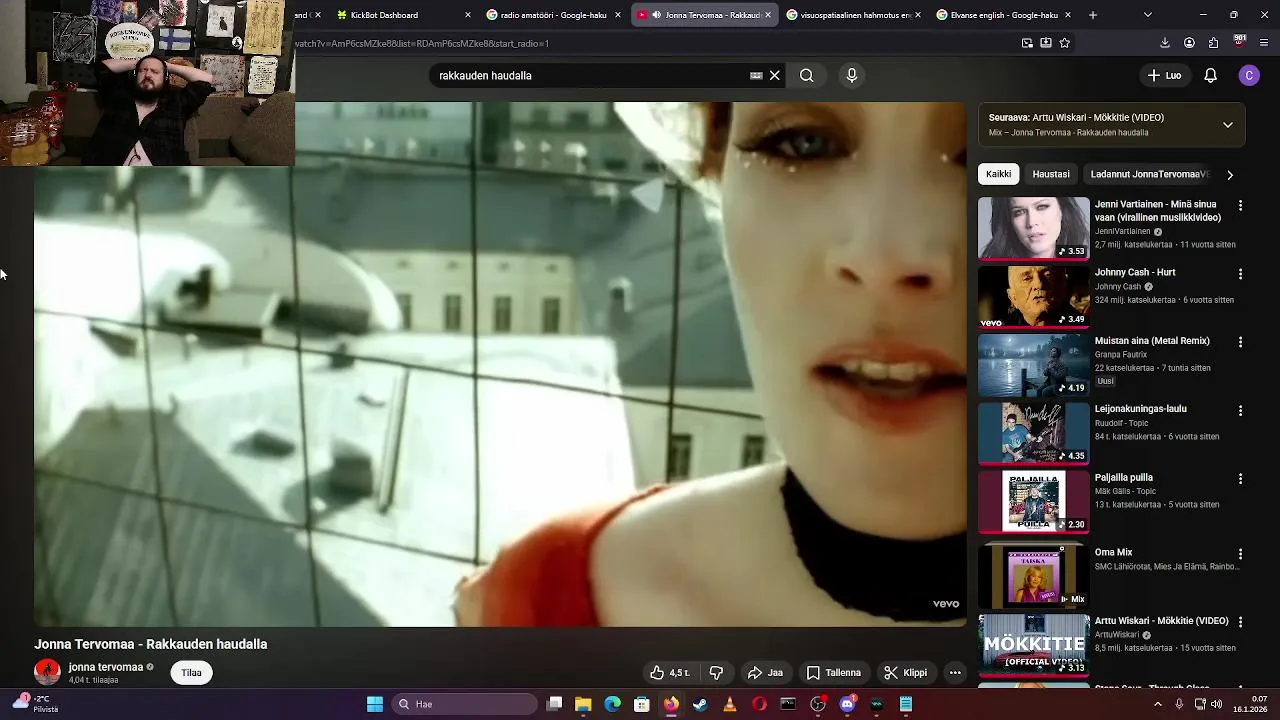Open the Firefox hamburger application menu
This screenshot has height=720, width=1280.
pos(1265,43)
